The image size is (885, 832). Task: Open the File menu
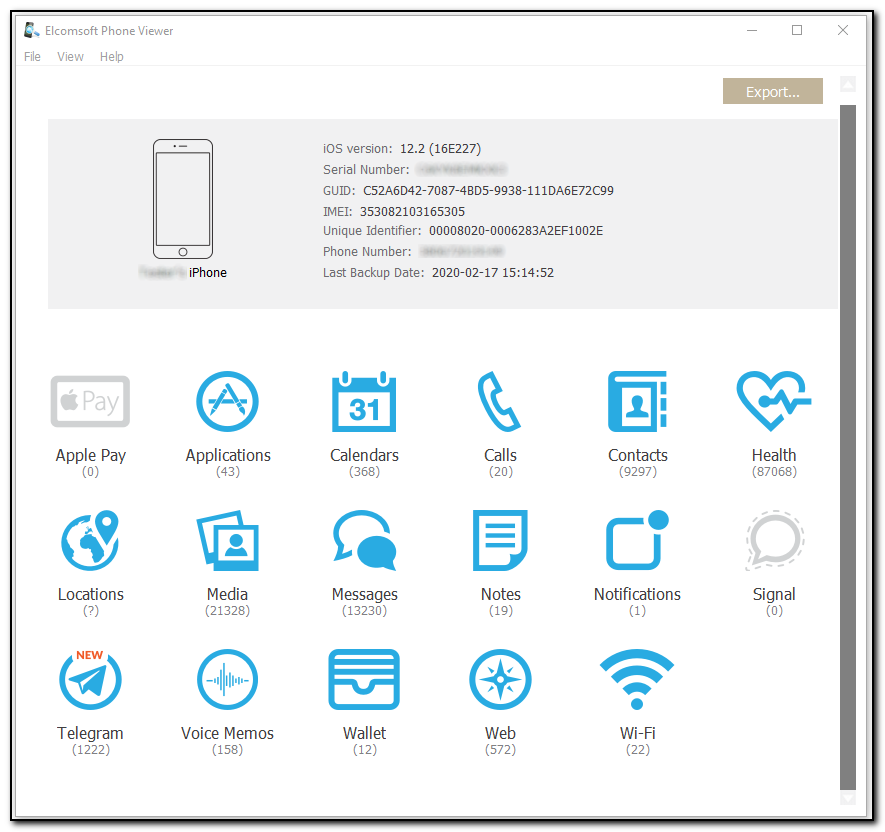(32, 56)
